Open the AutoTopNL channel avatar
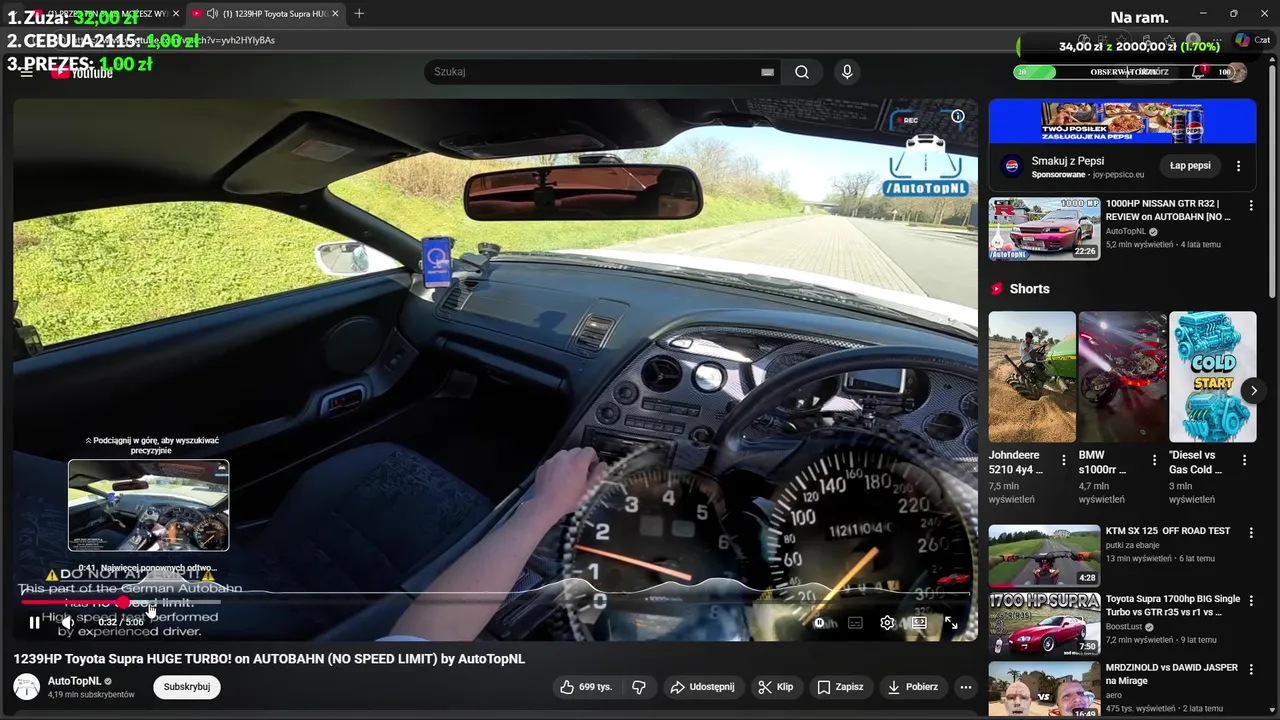This screenshot has height=720, width=1280. [27, 687]
